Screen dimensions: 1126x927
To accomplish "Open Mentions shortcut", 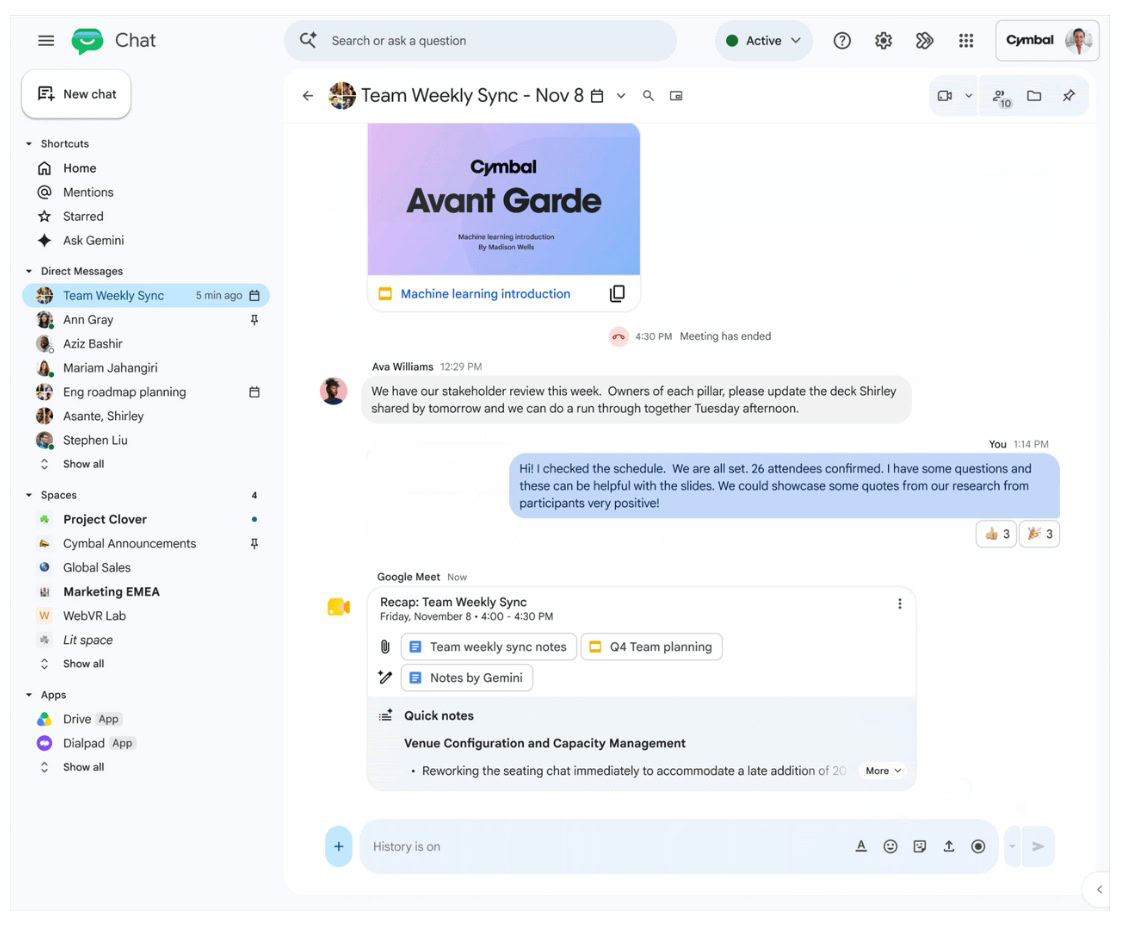I will (x=88, y=192).
